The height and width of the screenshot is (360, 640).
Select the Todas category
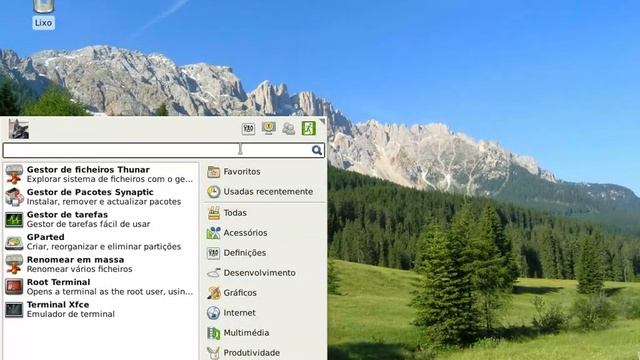click(x=264, y=213)
